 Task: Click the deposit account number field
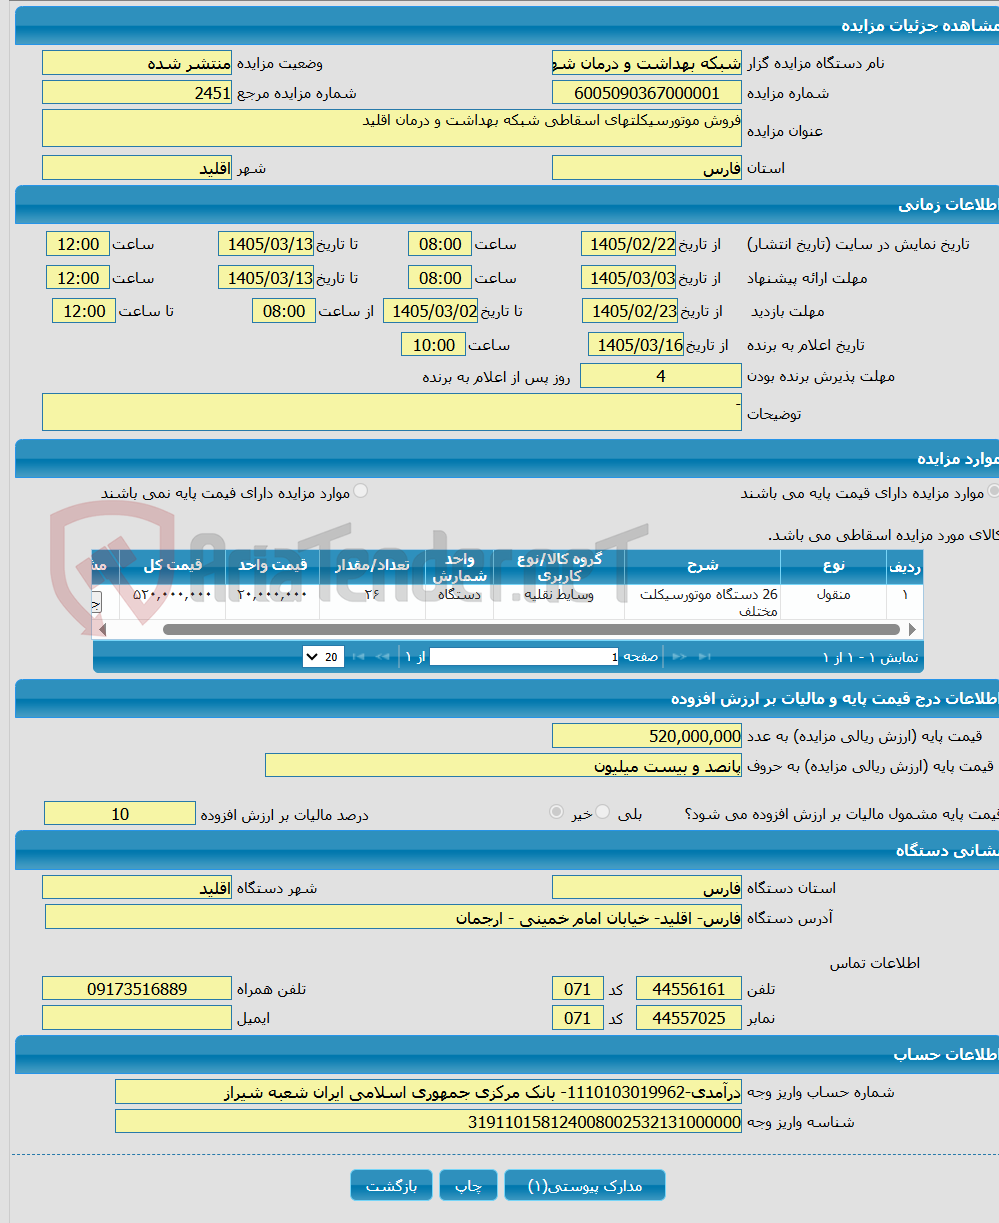(x=428, y=1092)
